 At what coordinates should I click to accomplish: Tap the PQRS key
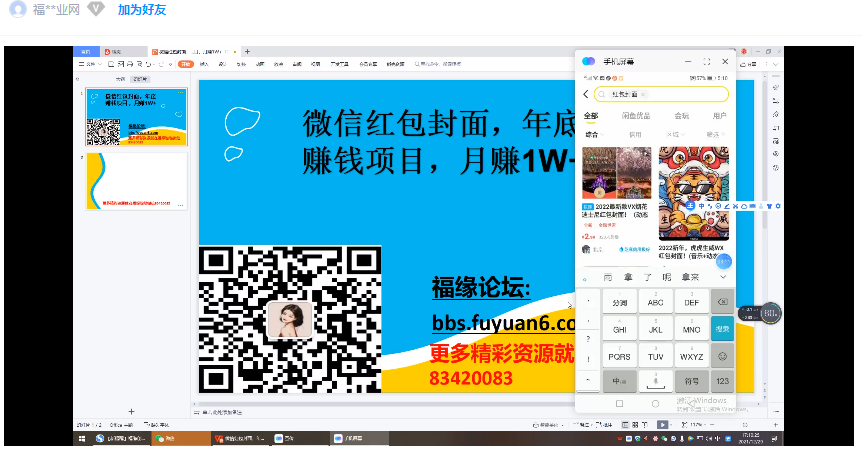pos(620,356)
